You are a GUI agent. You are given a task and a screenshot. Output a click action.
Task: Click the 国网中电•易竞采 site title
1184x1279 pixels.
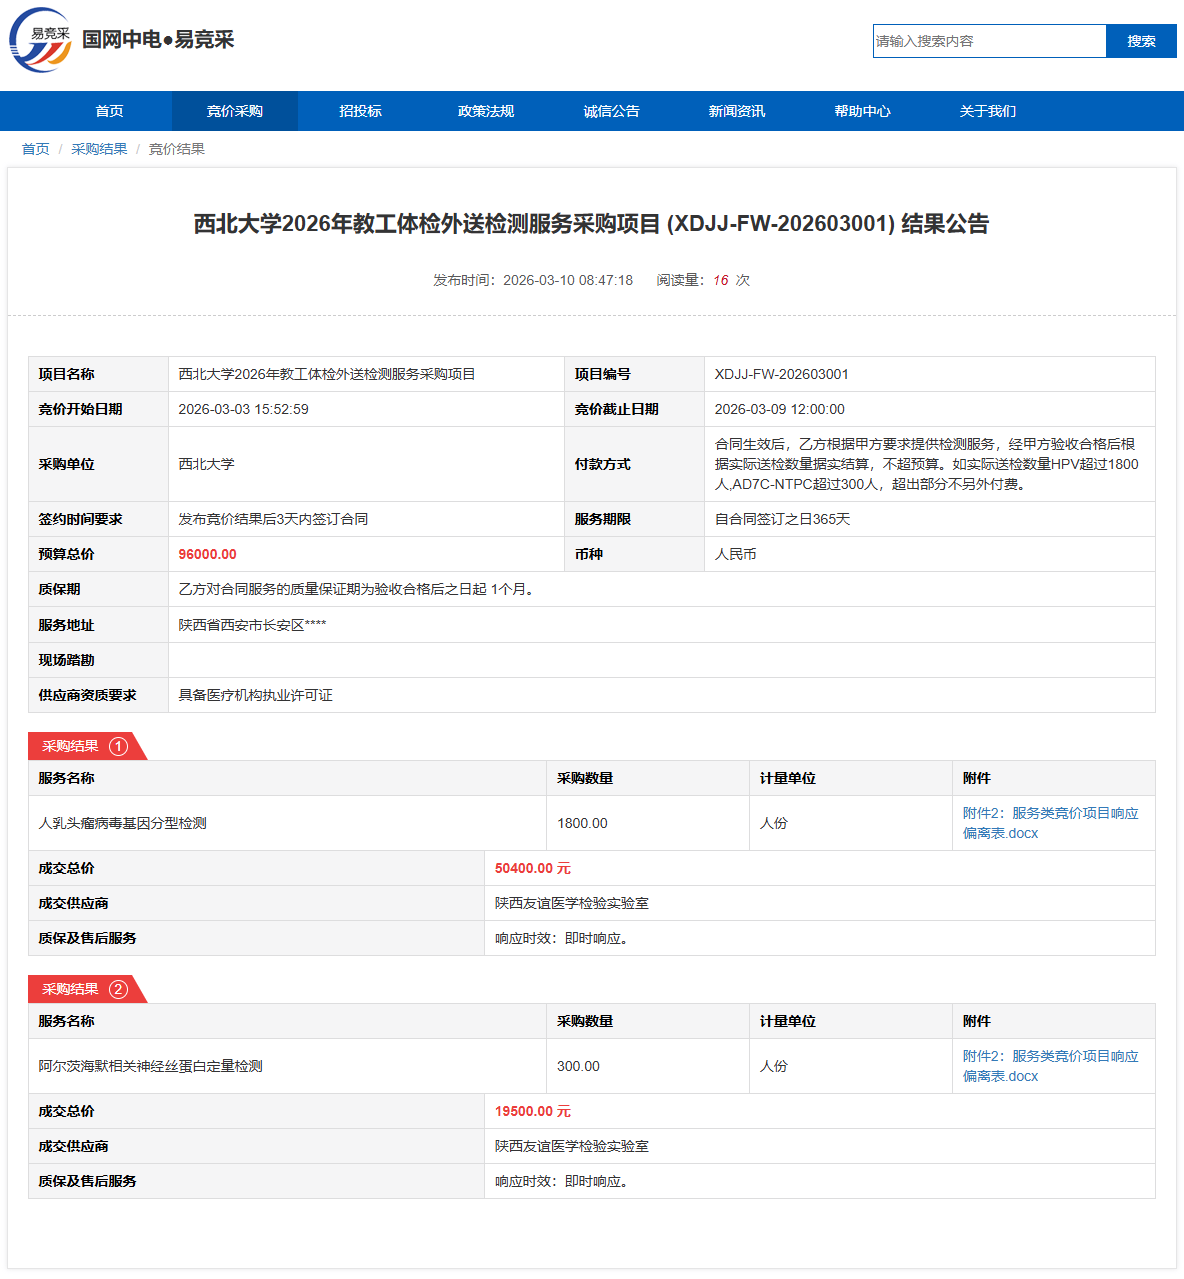(158, 40)
